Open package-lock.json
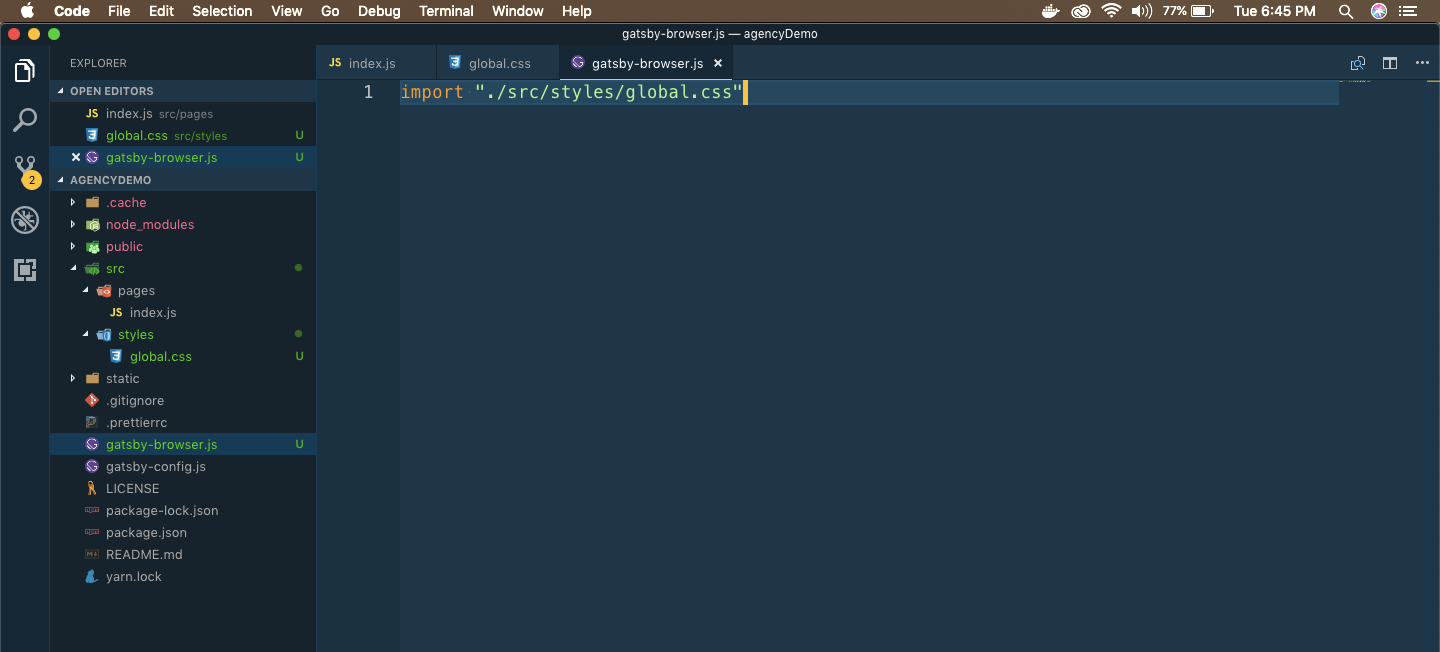This screenshot has height=652, width=1440. 183,510
